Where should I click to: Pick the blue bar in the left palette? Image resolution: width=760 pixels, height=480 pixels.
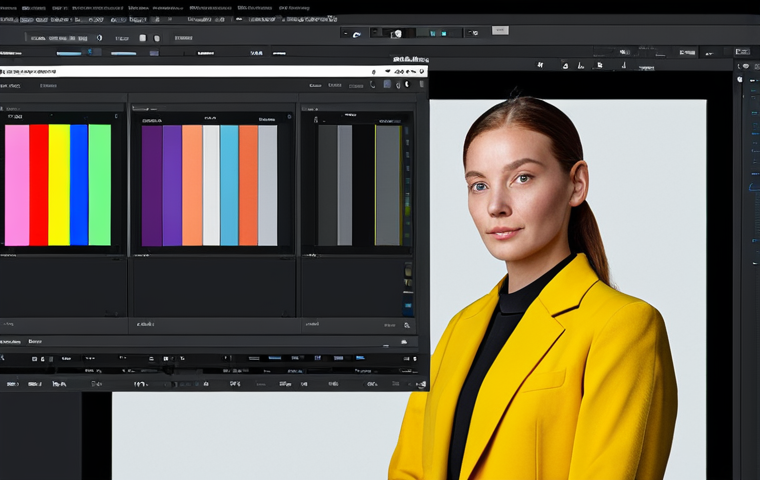[79, 185]
